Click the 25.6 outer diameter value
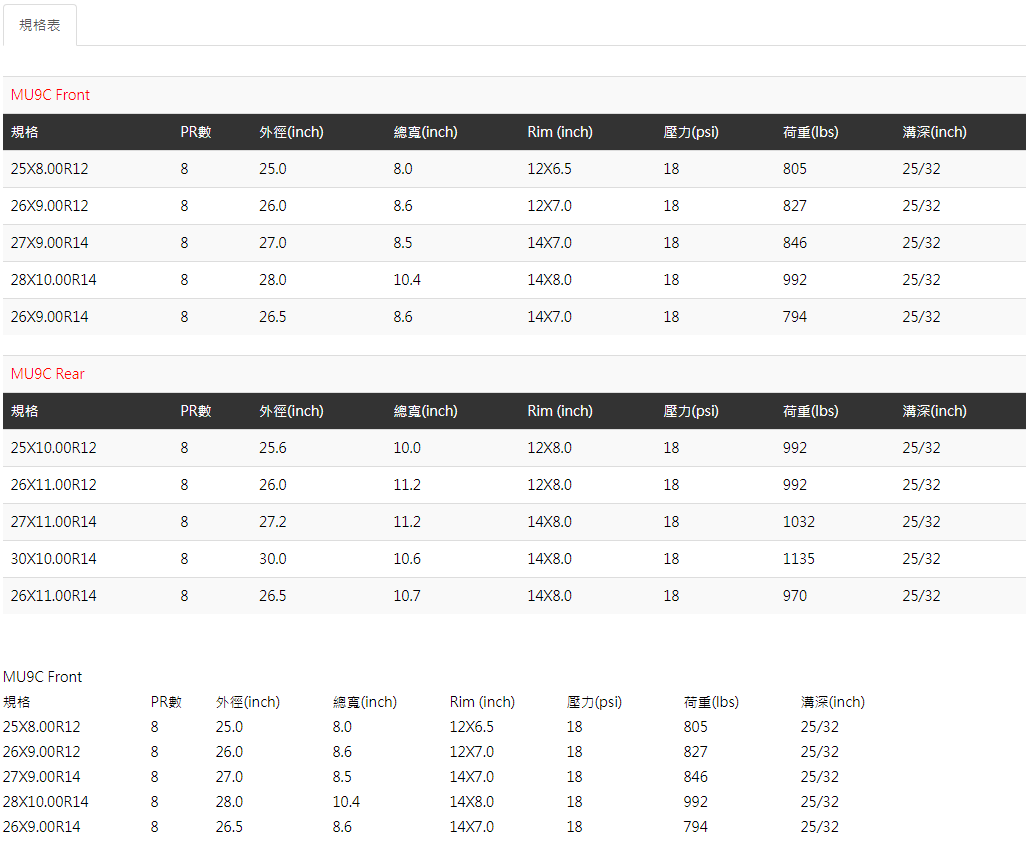This screenshot has width=1026, height=853. [x=273, y=448]
